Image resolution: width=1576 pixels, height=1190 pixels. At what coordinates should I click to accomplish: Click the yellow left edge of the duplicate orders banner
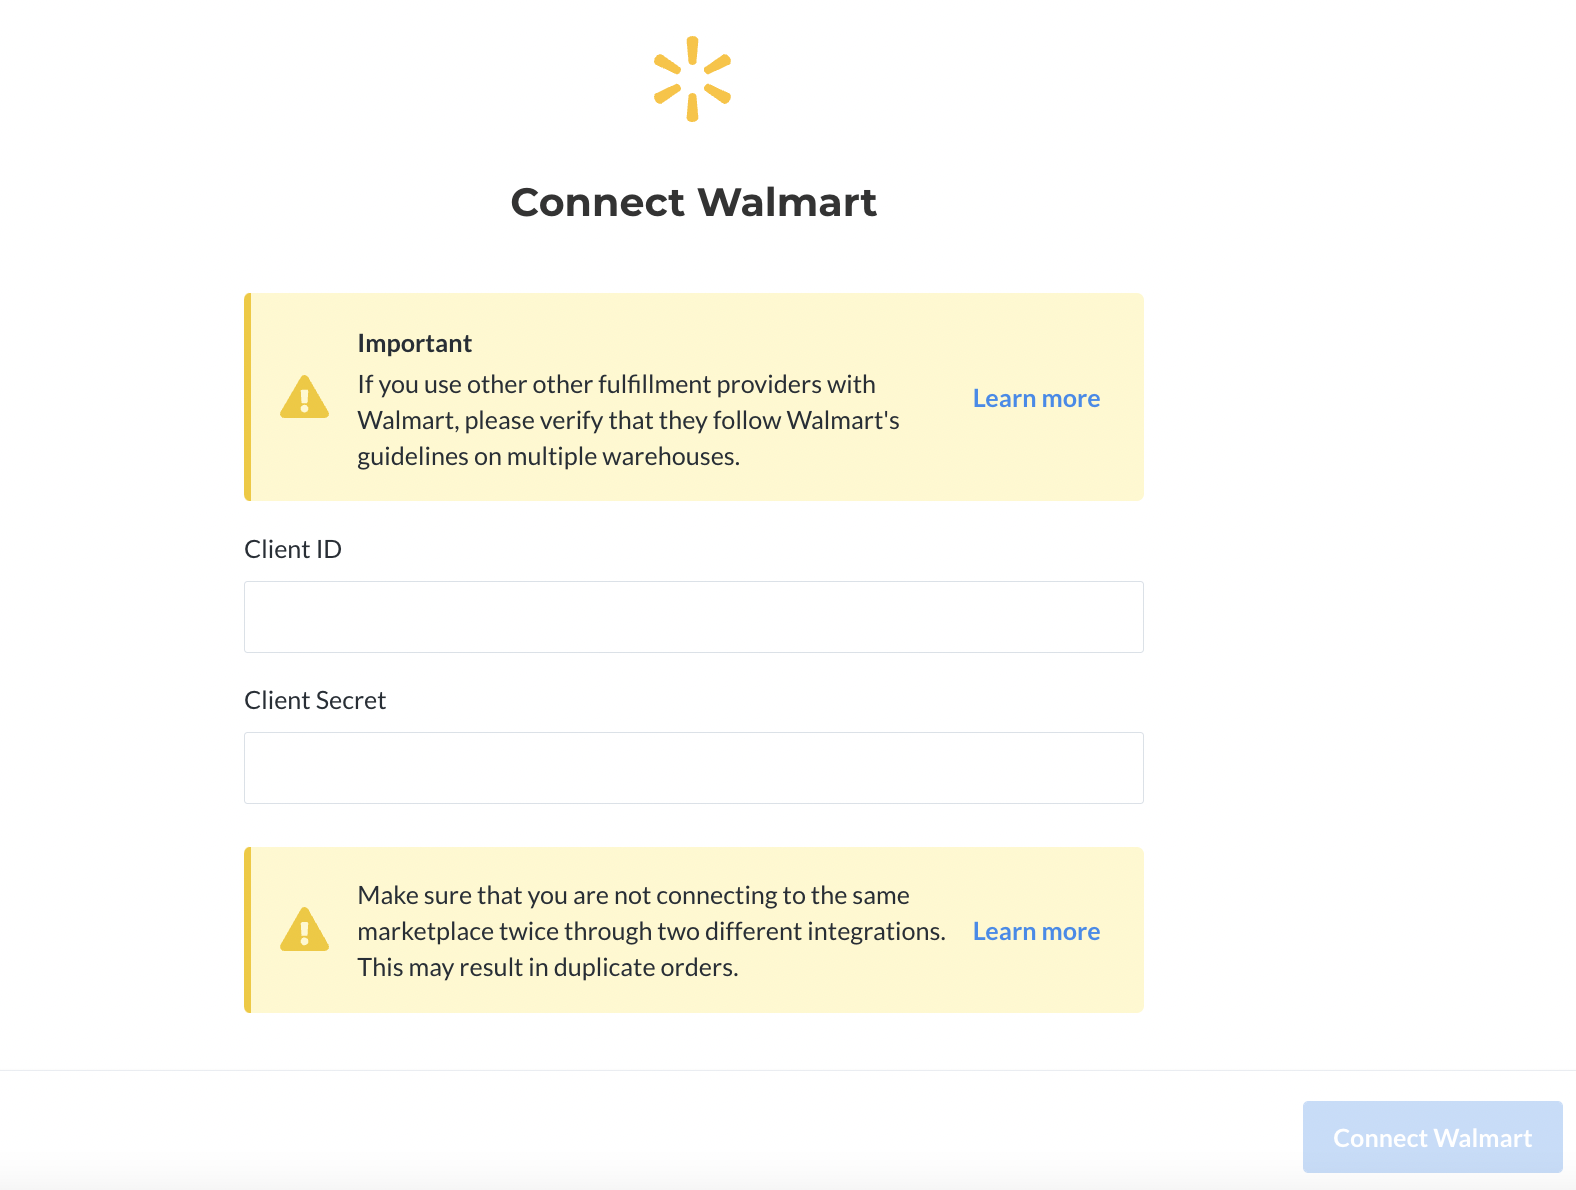[x=248, y=930]
